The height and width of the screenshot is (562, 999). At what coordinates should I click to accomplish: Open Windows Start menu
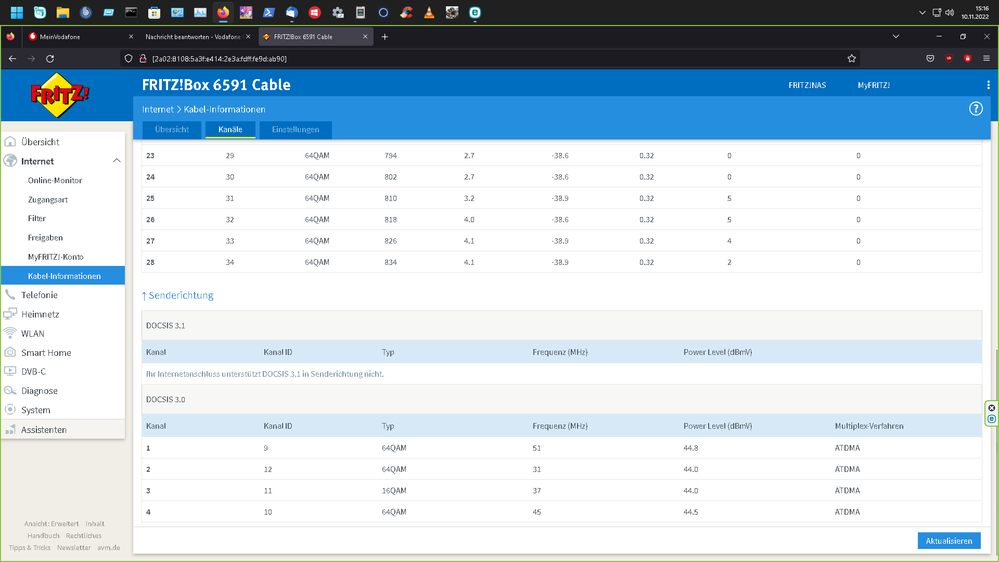point(17,13)
